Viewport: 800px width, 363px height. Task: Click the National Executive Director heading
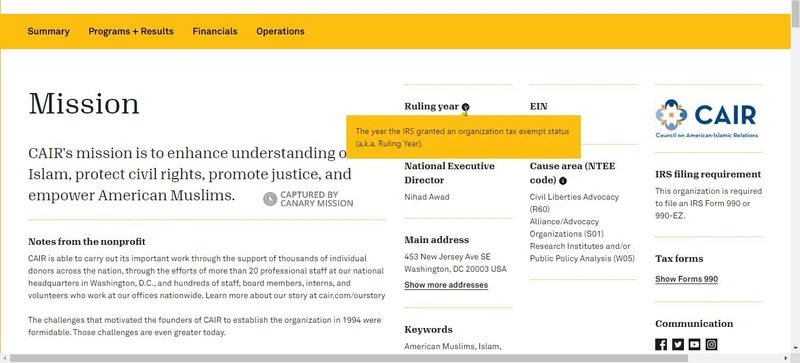click(x=449, y=173)
